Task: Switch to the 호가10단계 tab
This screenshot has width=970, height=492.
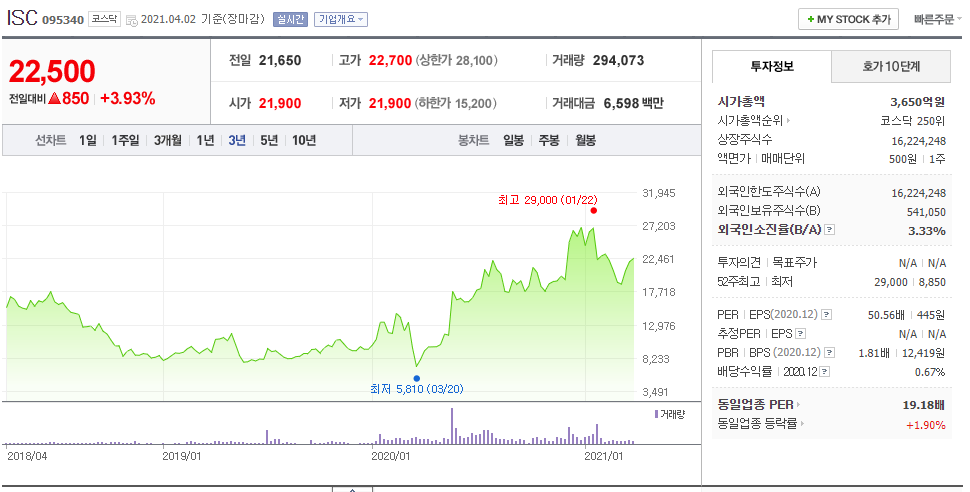Action: click(x=891, y=66)
